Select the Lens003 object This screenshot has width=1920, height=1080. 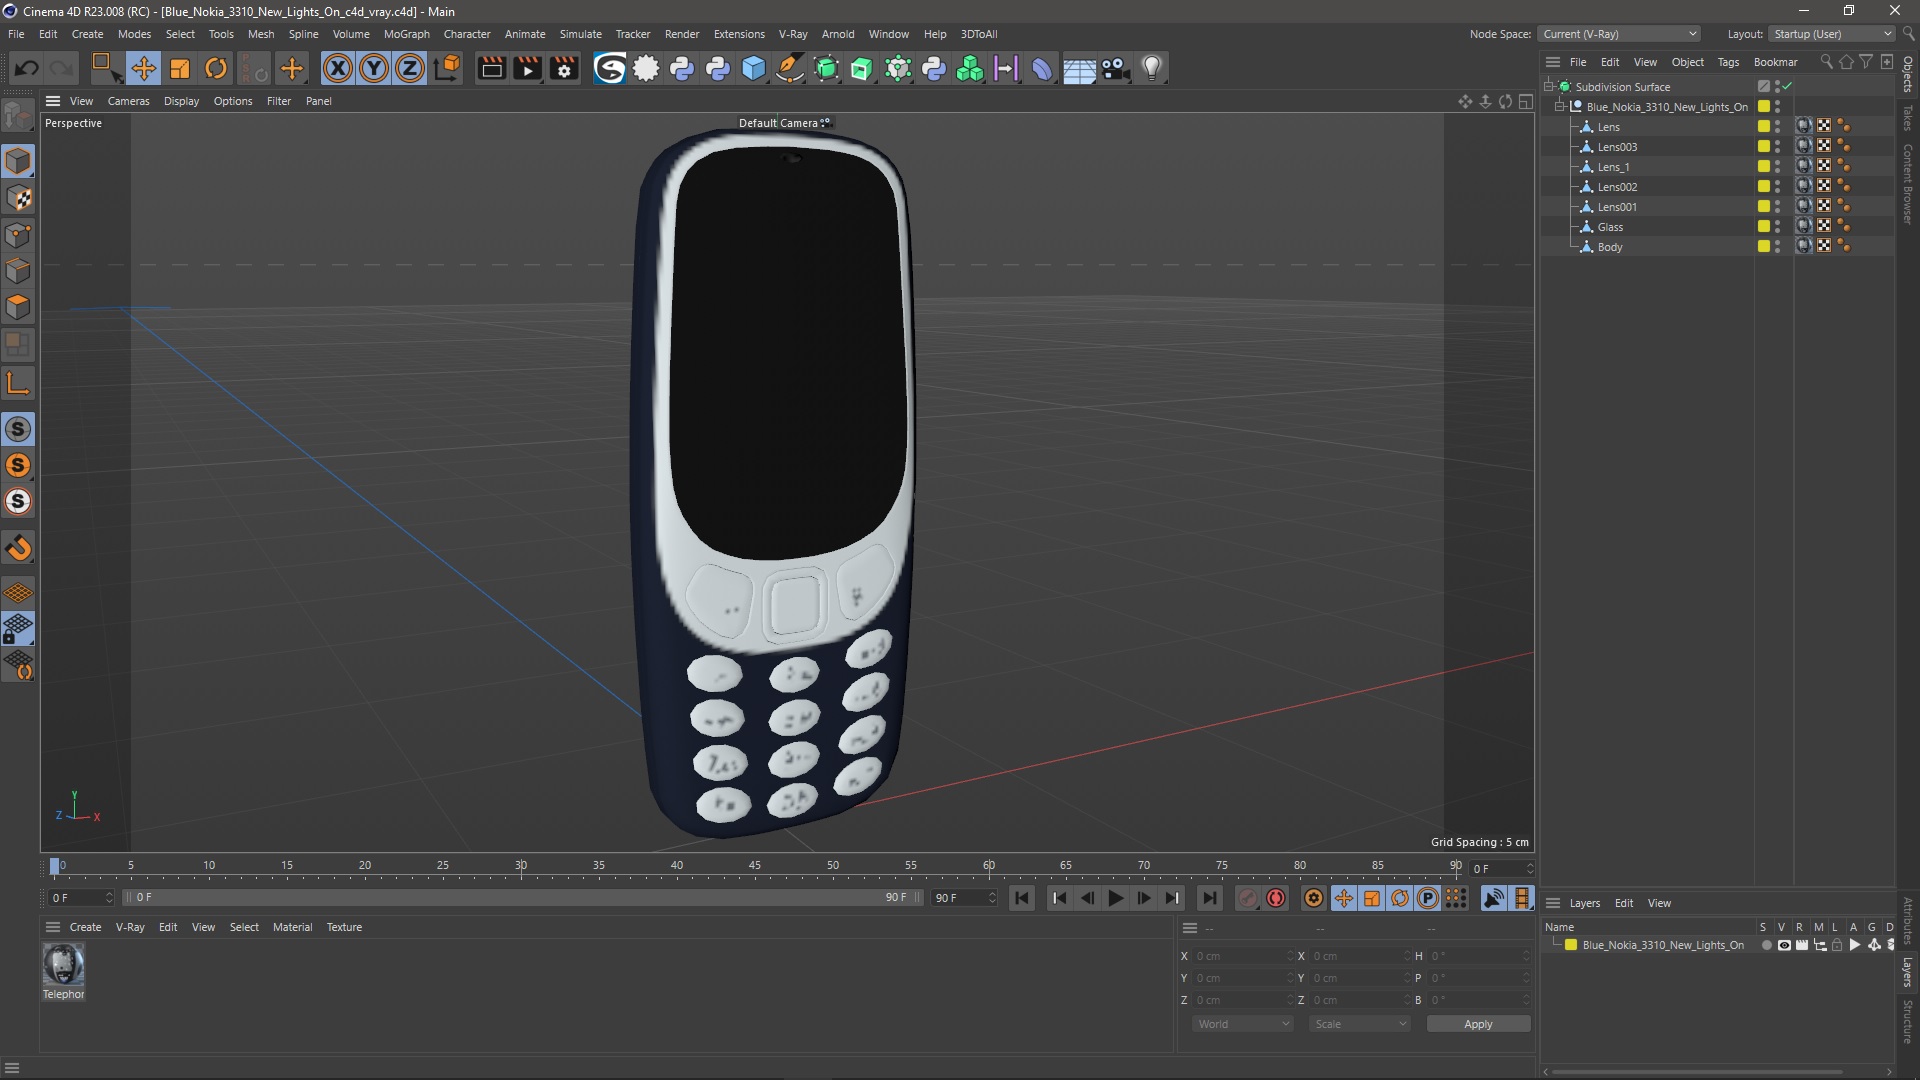click(x=1617, y=147)
